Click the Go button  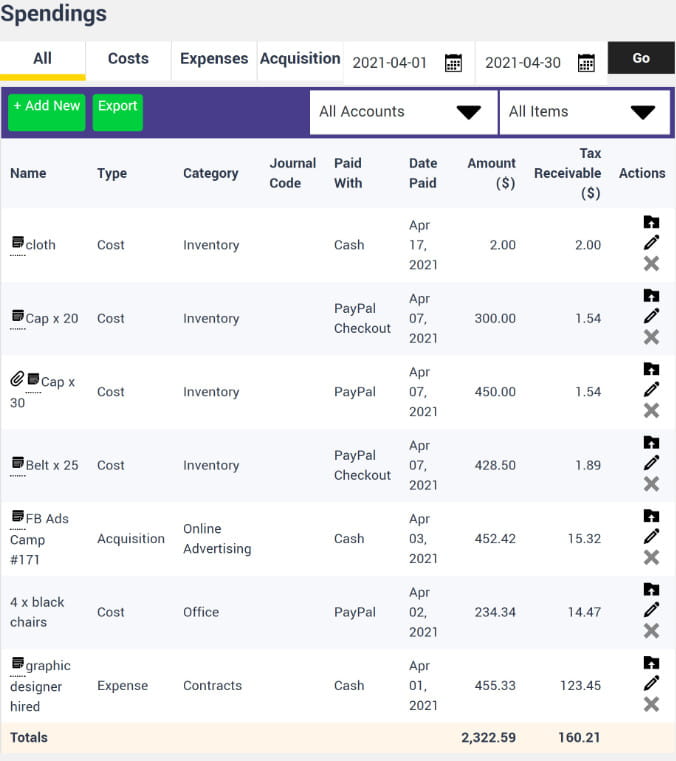coord(641,59)
